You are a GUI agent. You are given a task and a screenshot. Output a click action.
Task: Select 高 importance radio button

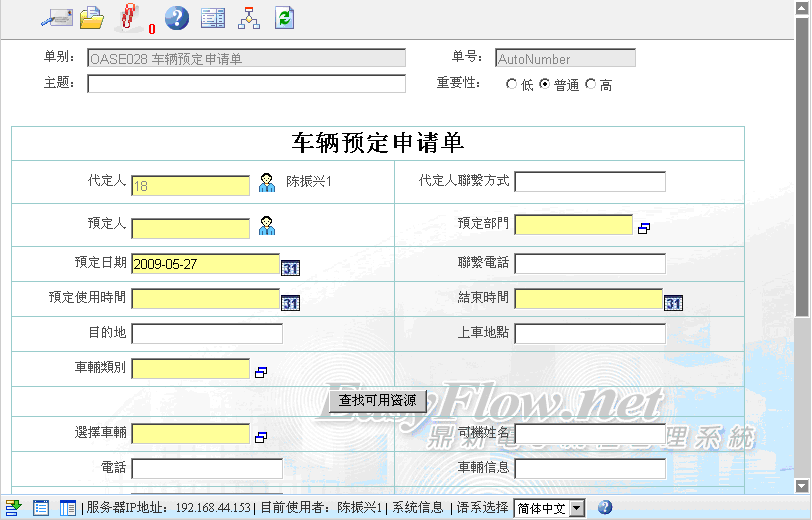click(x=590, y=85)
